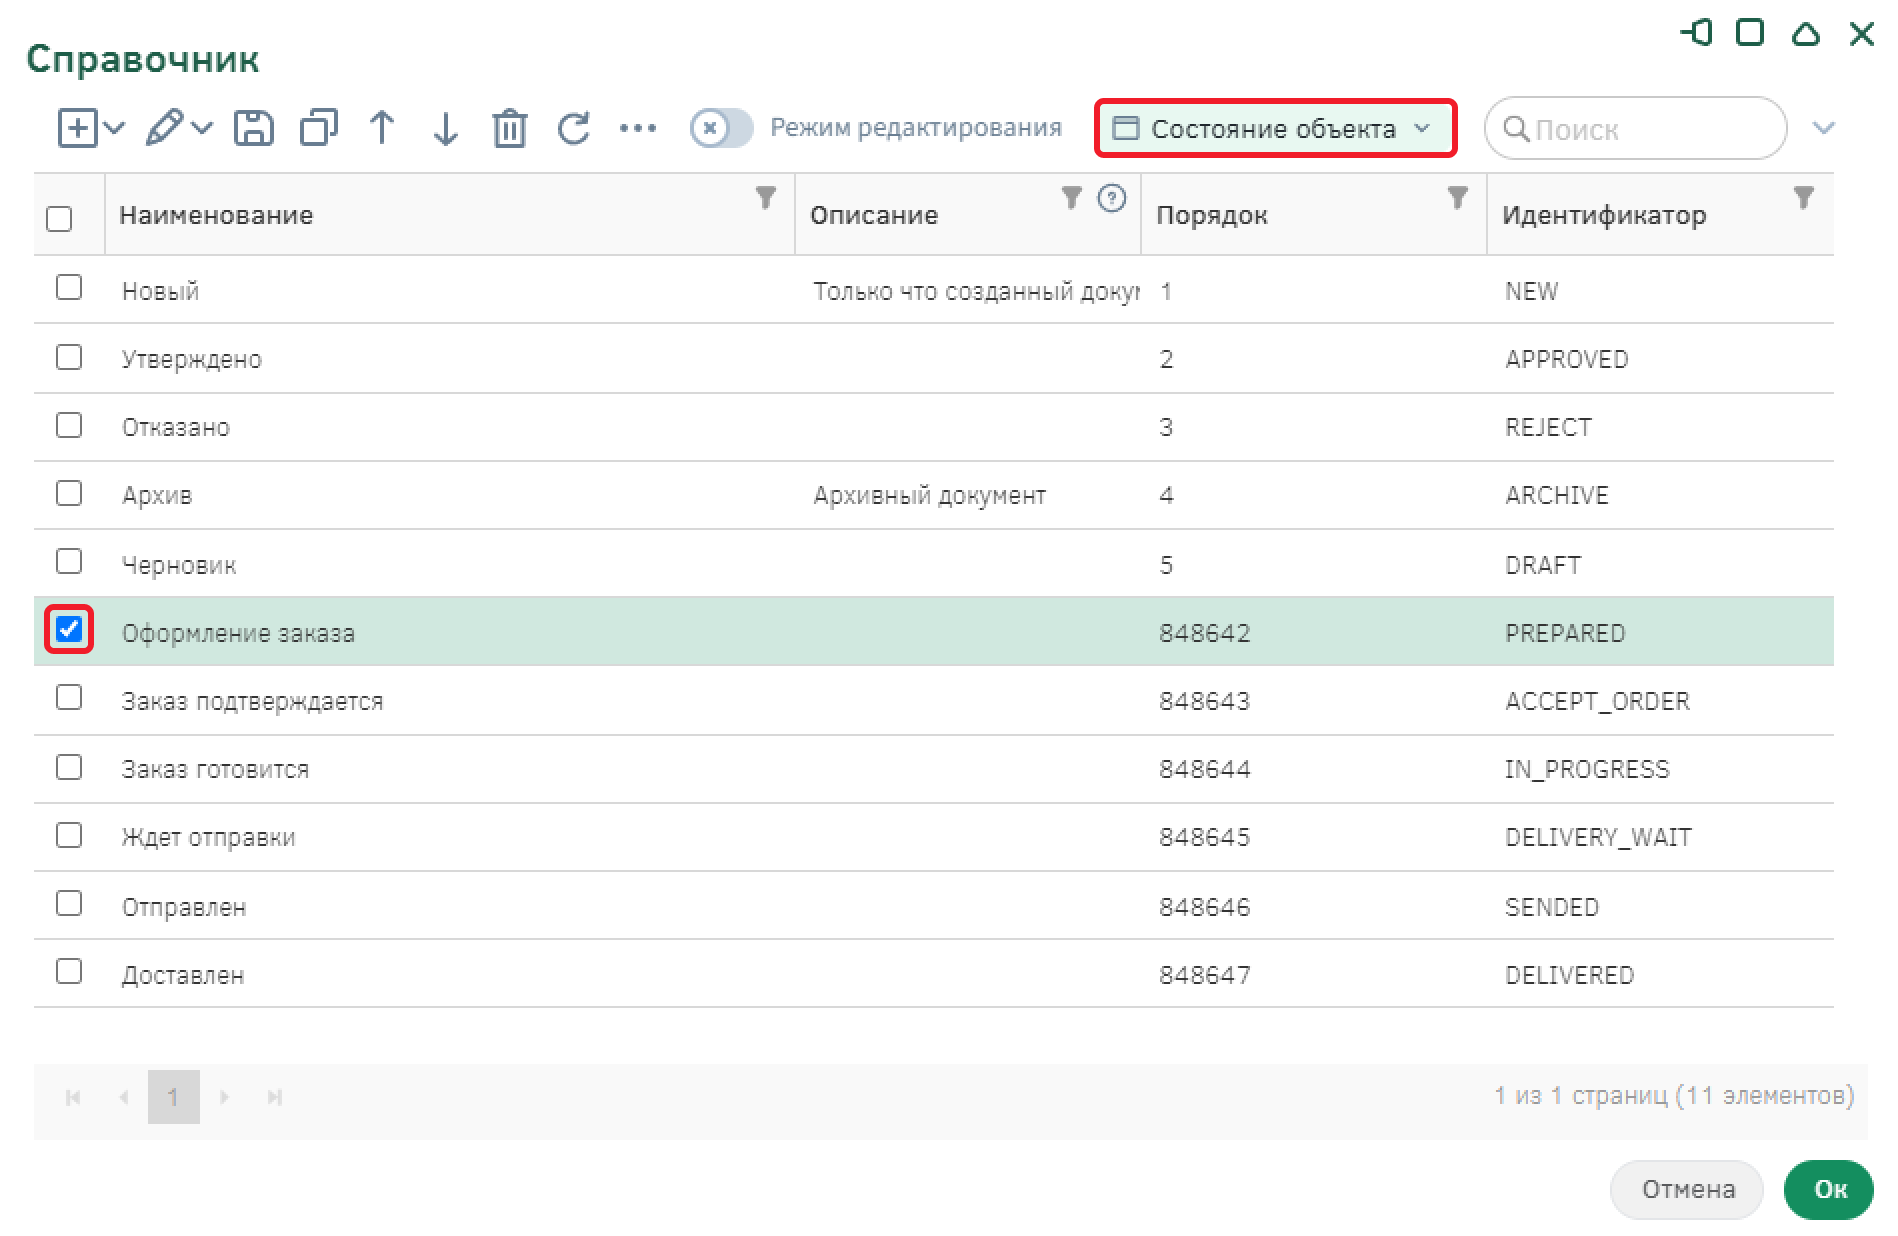Tick the select-all checkbox in the header
The image size is (1898, 1236).
(60, 218)
